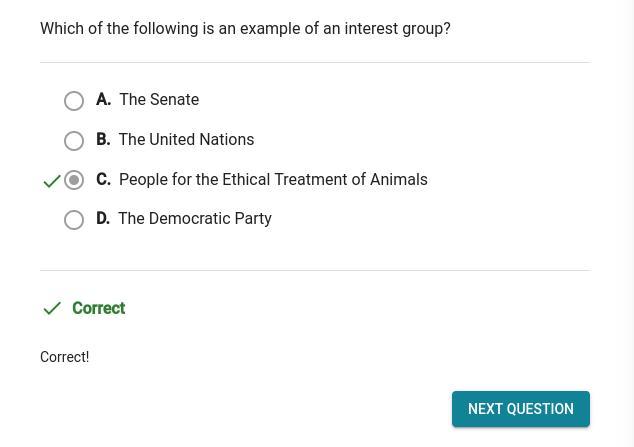This screenshot has width=634, height=447.
Task: Choose 'The United Nations' answer text
Action: 186,140
